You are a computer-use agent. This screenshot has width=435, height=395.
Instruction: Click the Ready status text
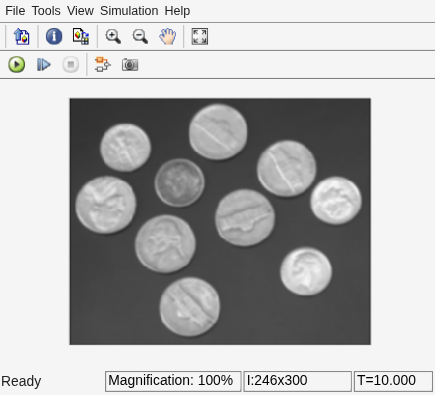(x=21, y=381)
